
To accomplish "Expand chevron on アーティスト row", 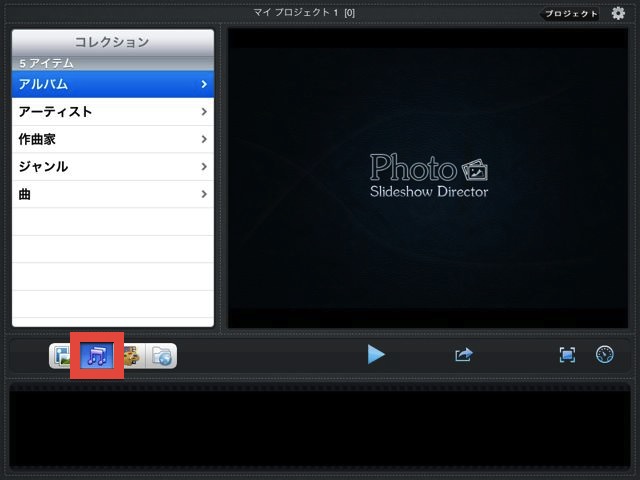I will point(204,111).
